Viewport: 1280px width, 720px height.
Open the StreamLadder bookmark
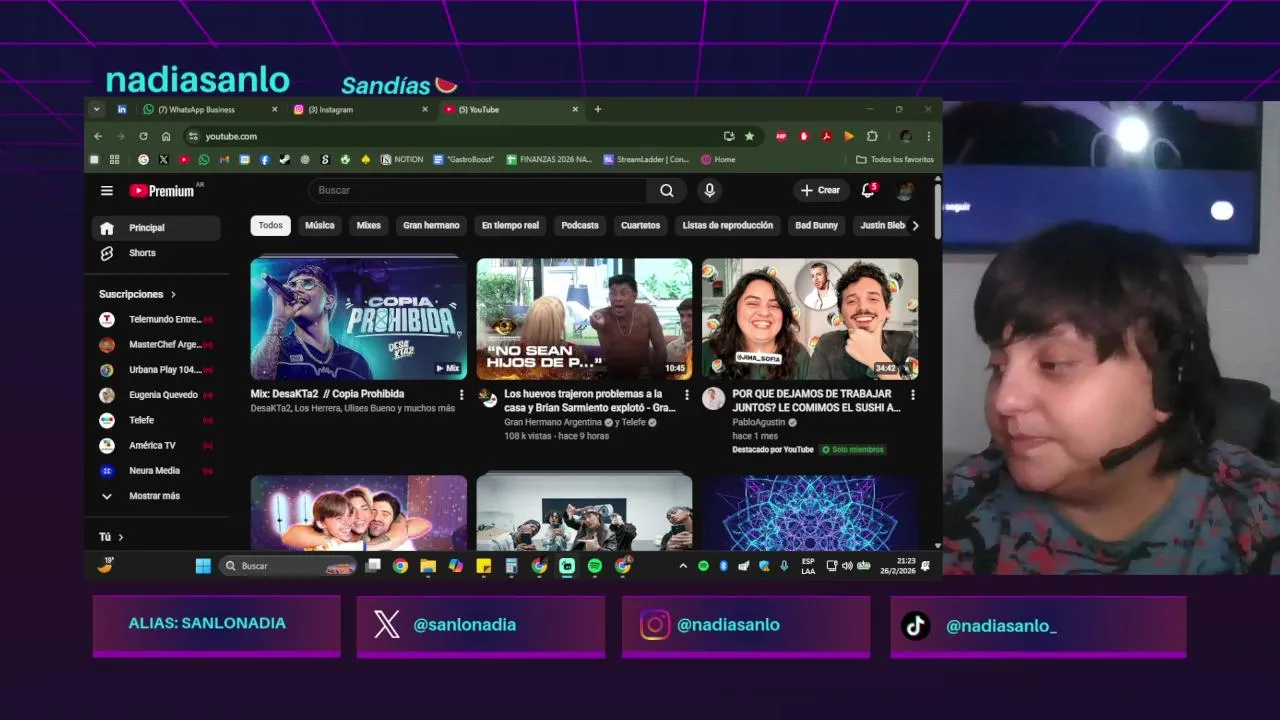[646, 159]
